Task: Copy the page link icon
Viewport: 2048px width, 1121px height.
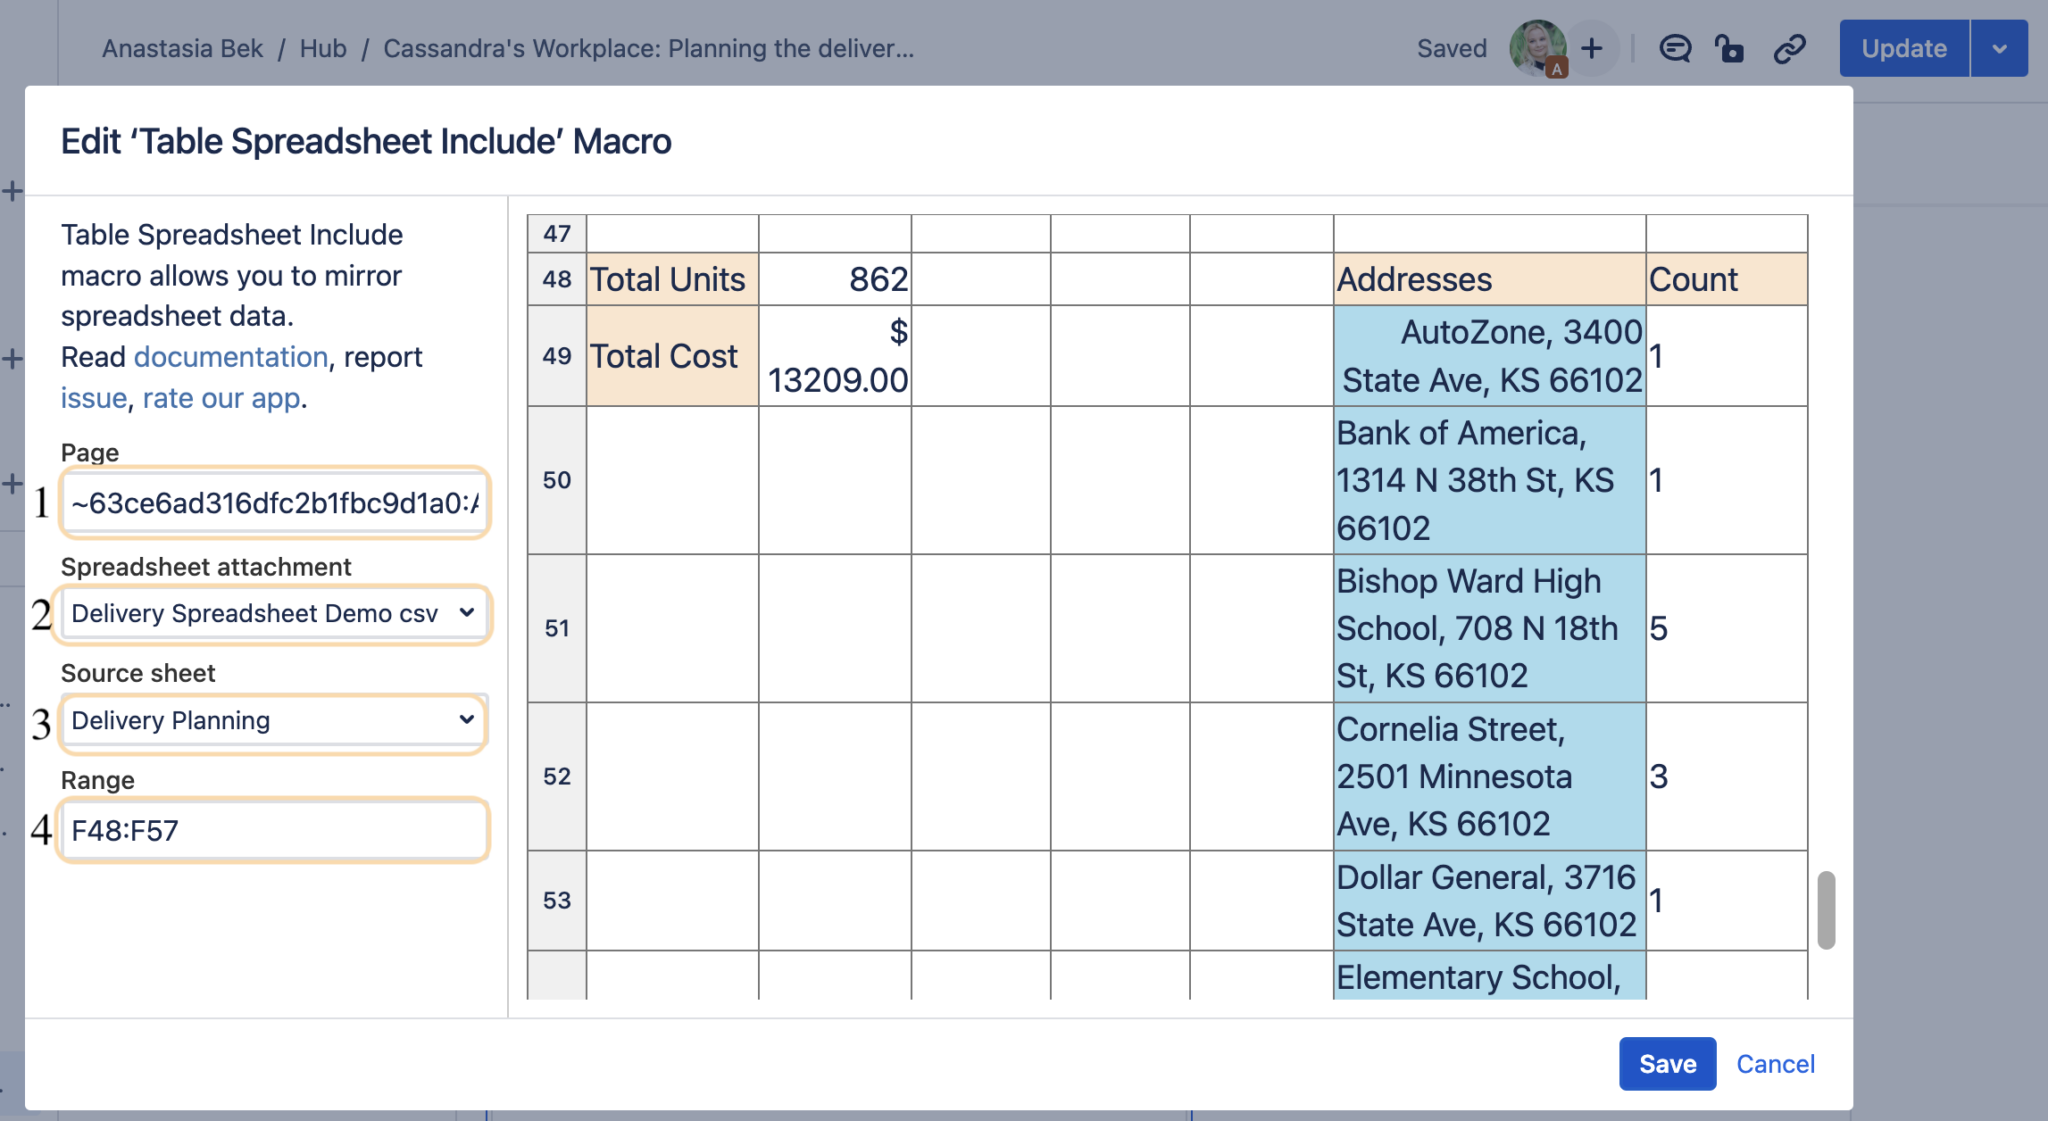Action: coord(1790,47)
